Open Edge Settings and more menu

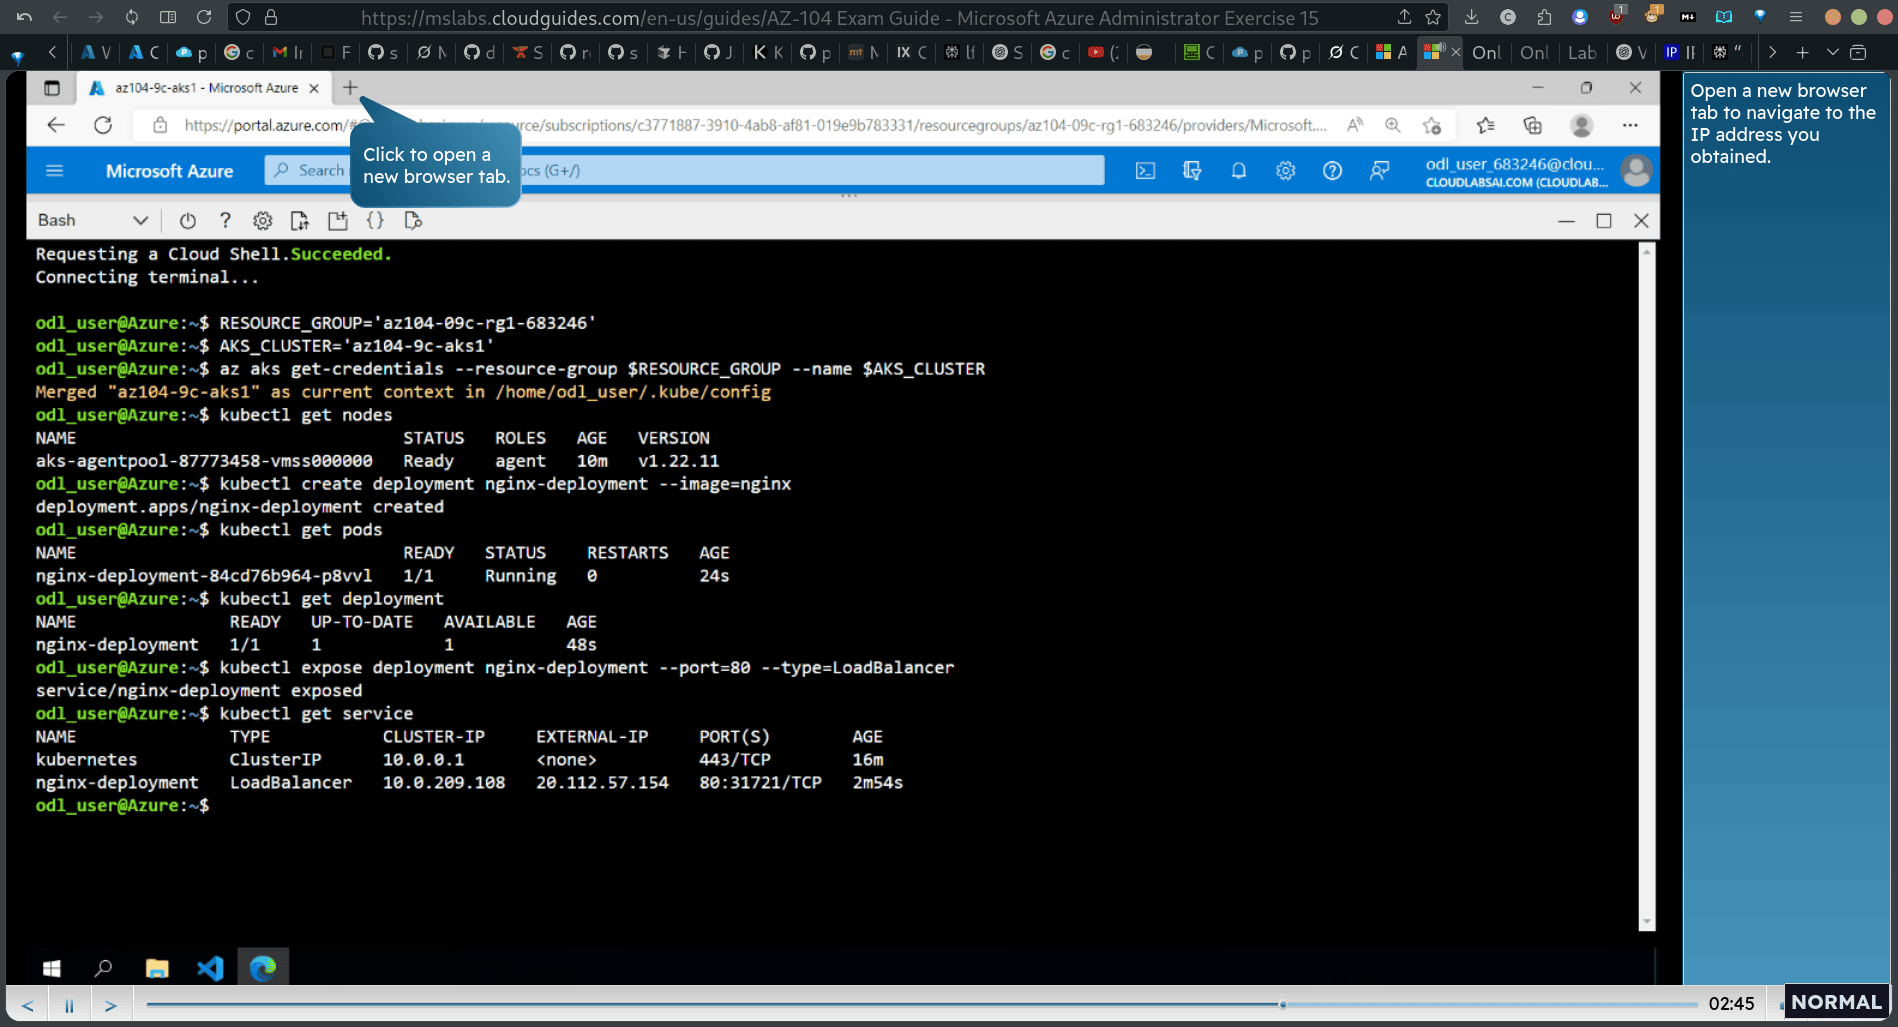(x=1630, y=125)
